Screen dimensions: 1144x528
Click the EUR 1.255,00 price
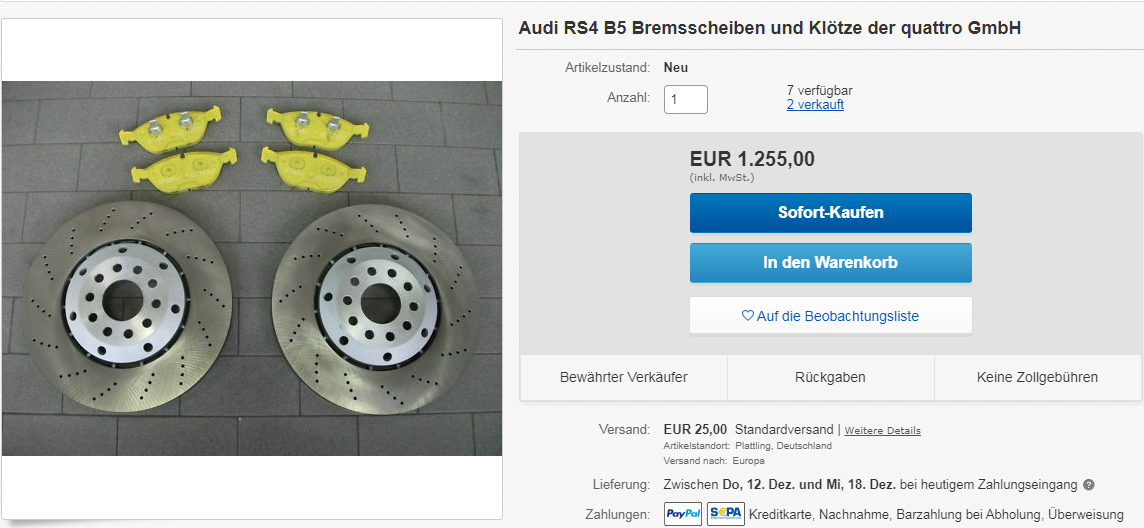(752, 158)
